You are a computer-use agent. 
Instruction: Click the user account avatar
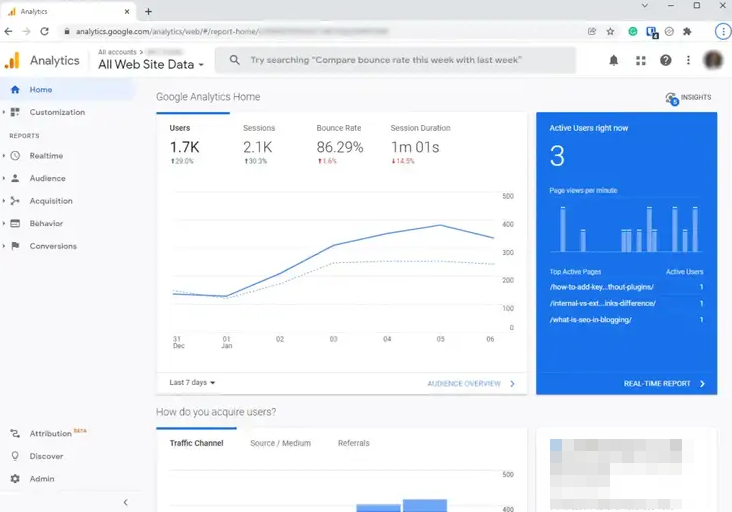712,60
